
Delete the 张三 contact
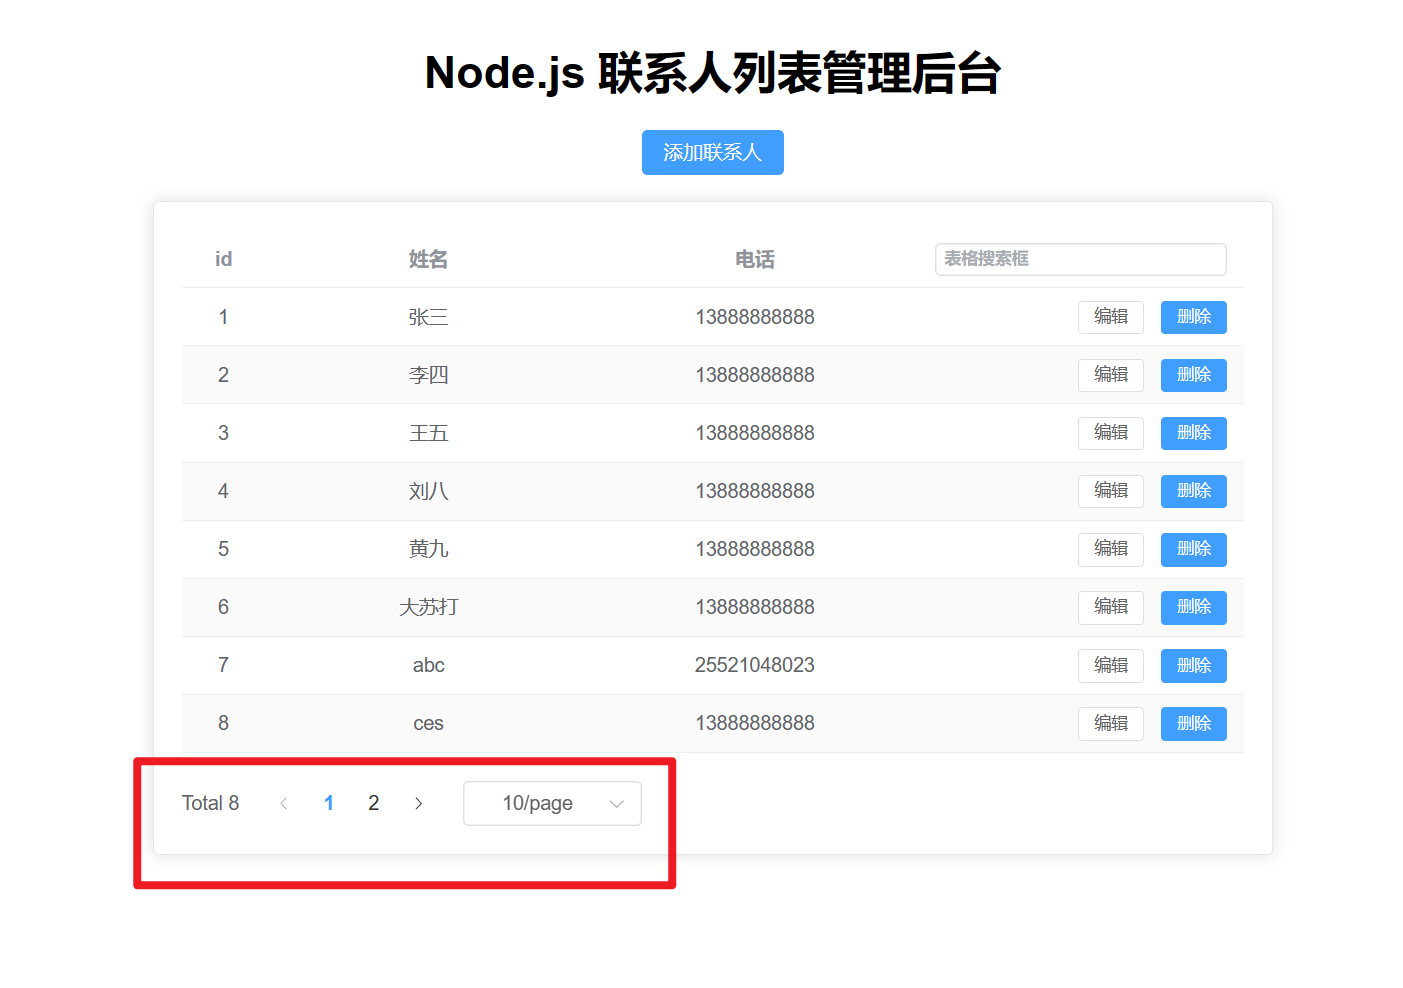(1193, 317)
